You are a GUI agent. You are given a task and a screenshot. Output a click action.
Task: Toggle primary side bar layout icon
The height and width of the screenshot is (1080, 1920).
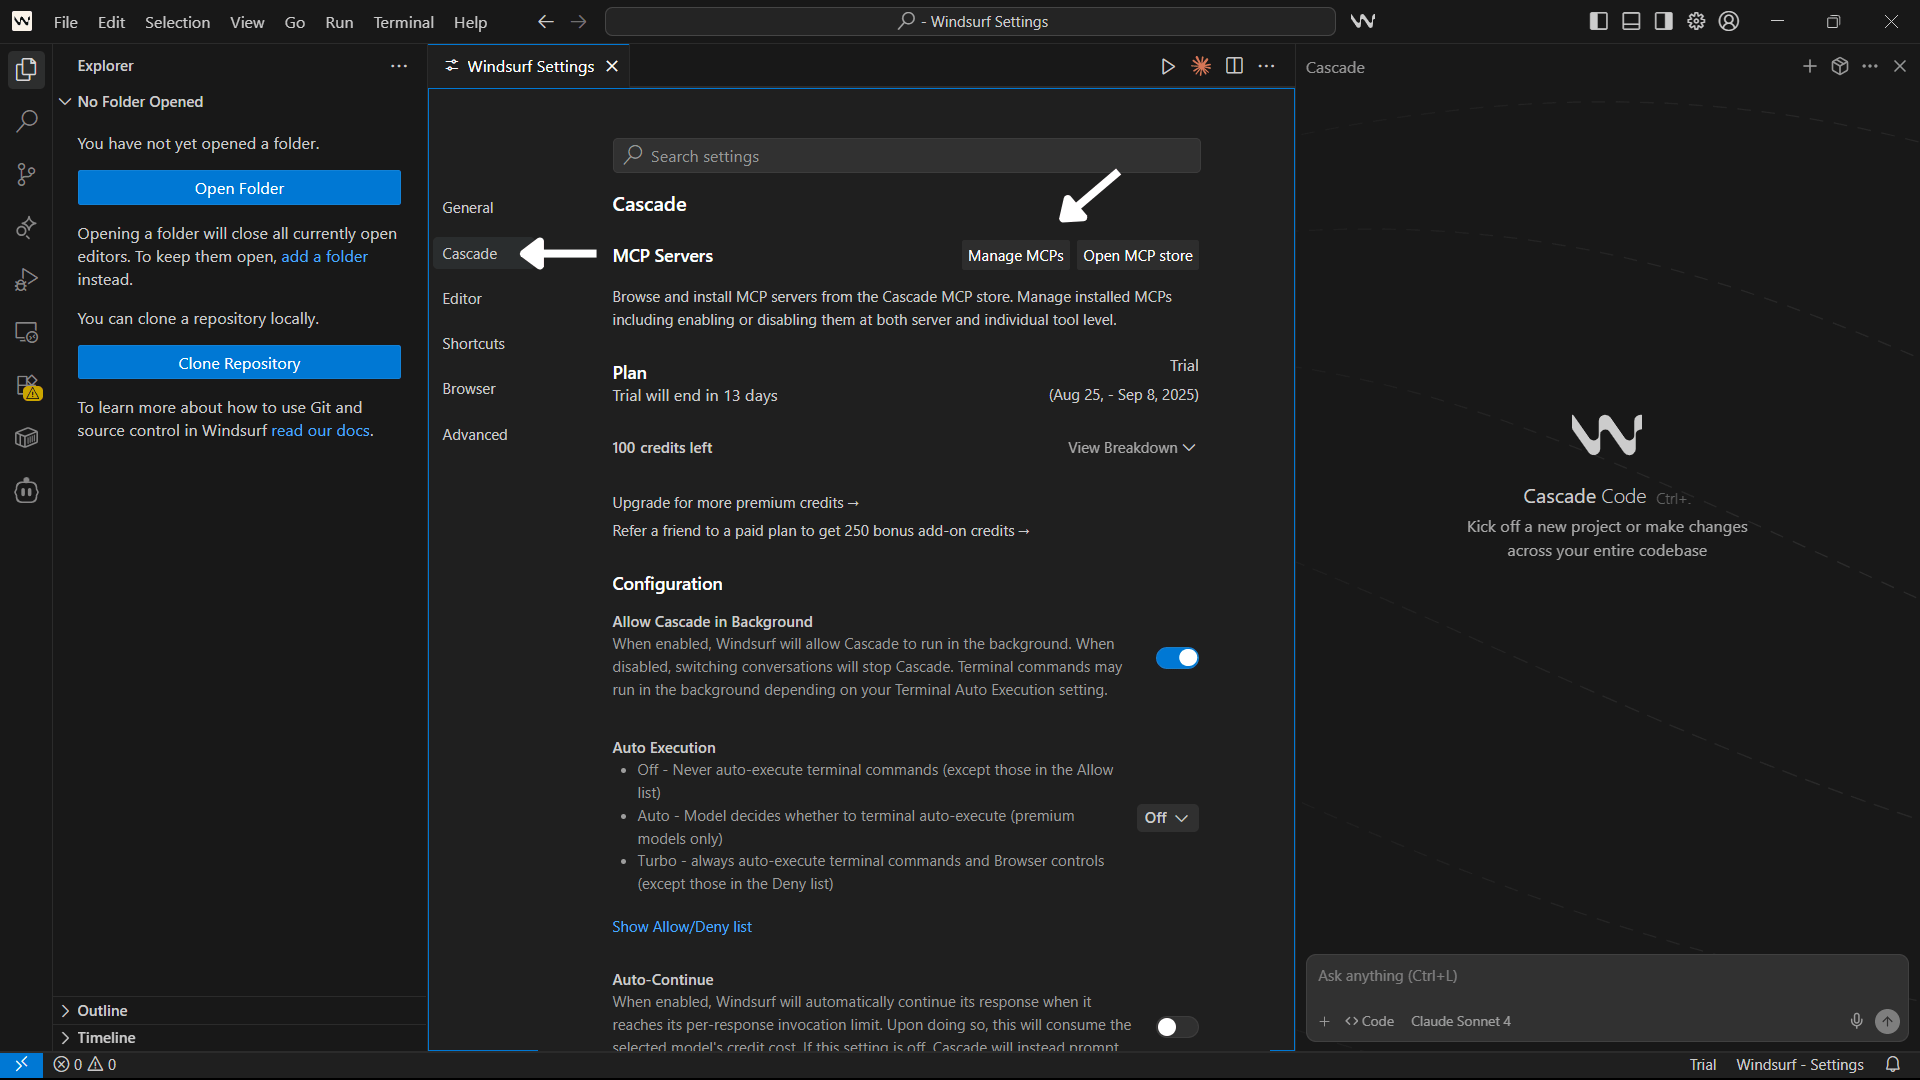(x=1598, y=21)
